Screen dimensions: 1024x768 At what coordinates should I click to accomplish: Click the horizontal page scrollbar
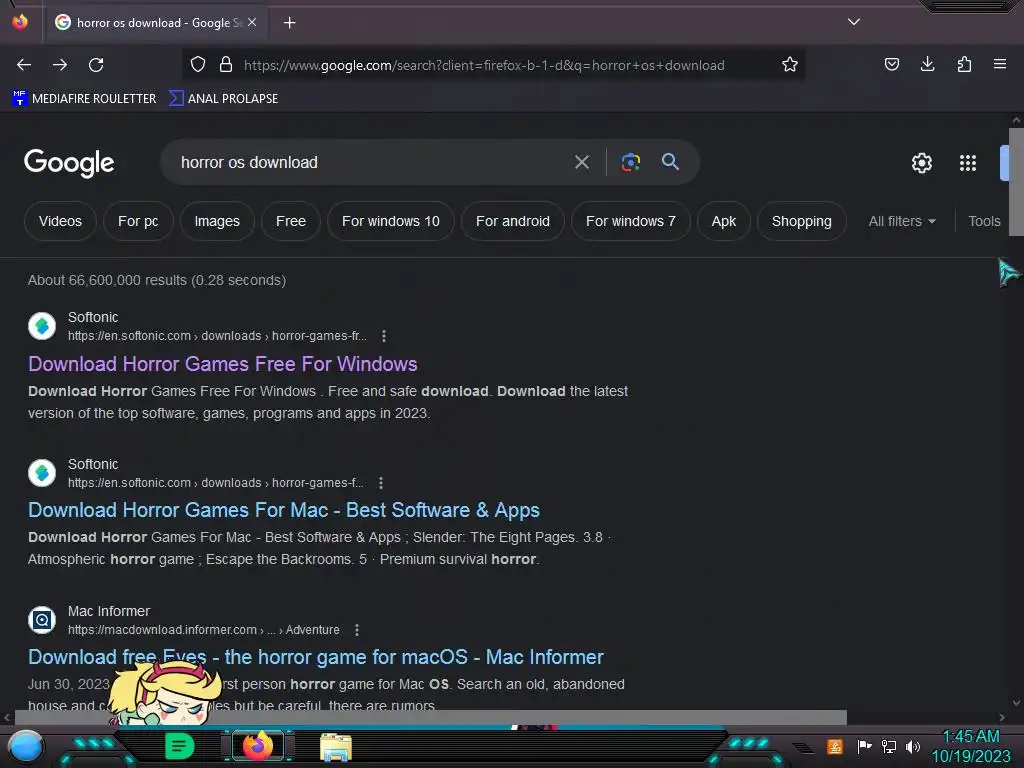coord(430,717)
